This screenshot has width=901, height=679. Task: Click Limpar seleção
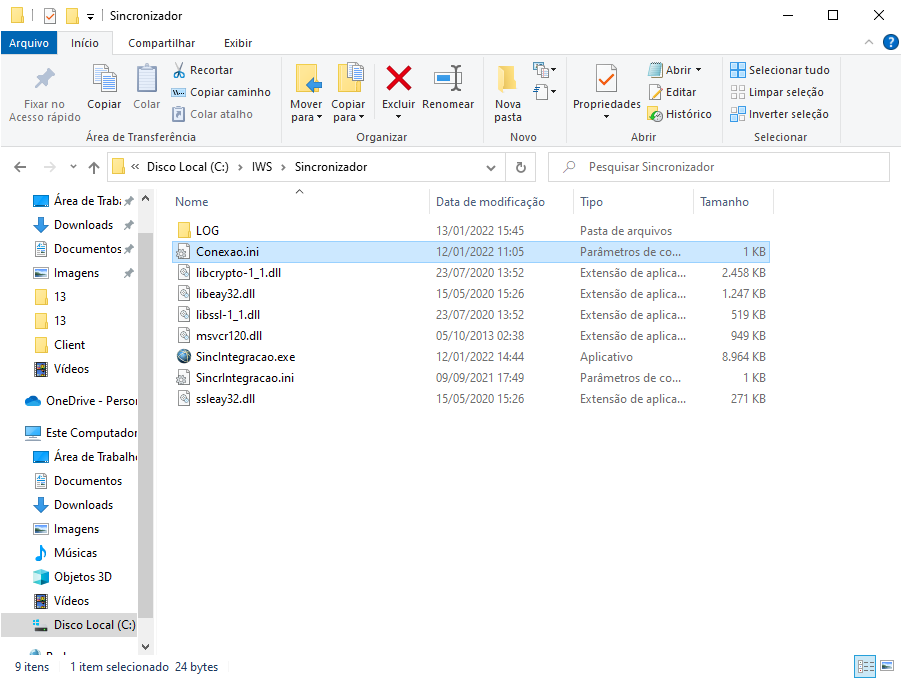pyautogui.click(x=777, y=92)
